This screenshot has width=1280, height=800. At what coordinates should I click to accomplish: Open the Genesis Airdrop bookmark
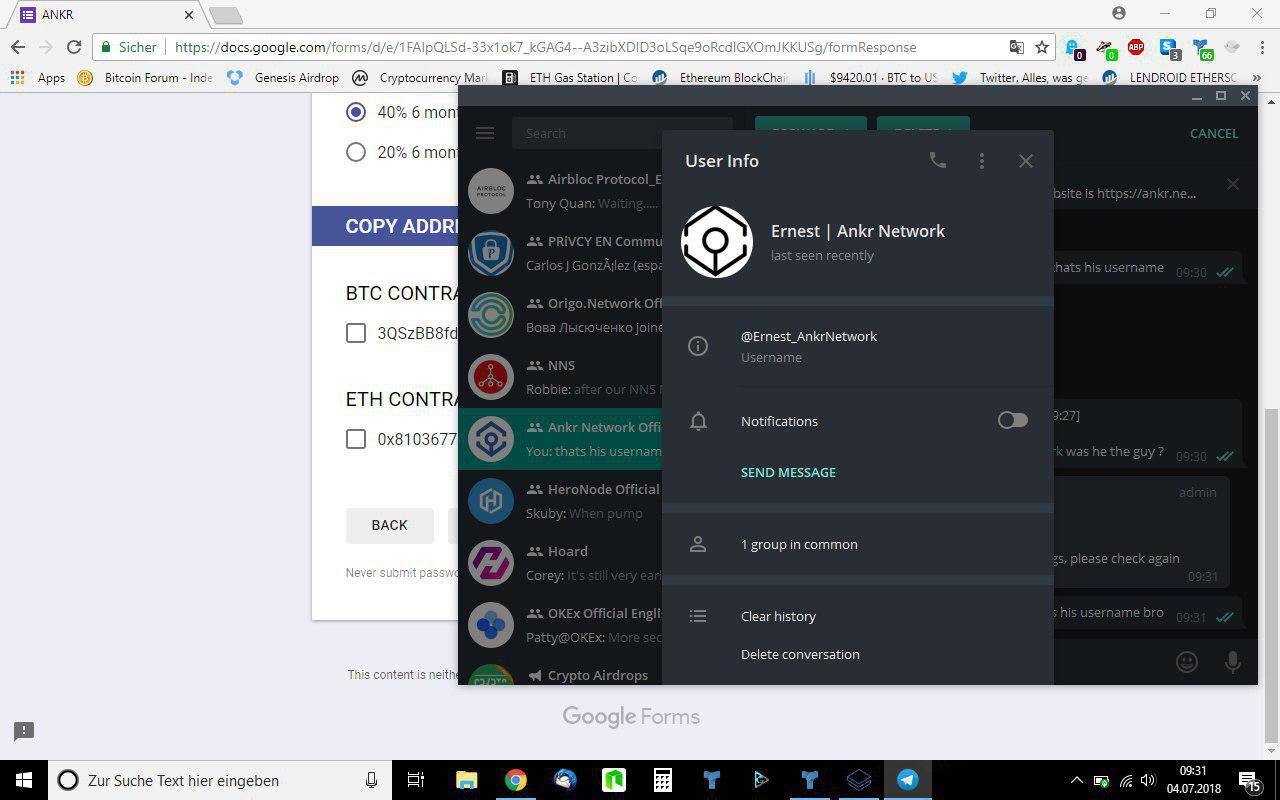coord(284,77)
